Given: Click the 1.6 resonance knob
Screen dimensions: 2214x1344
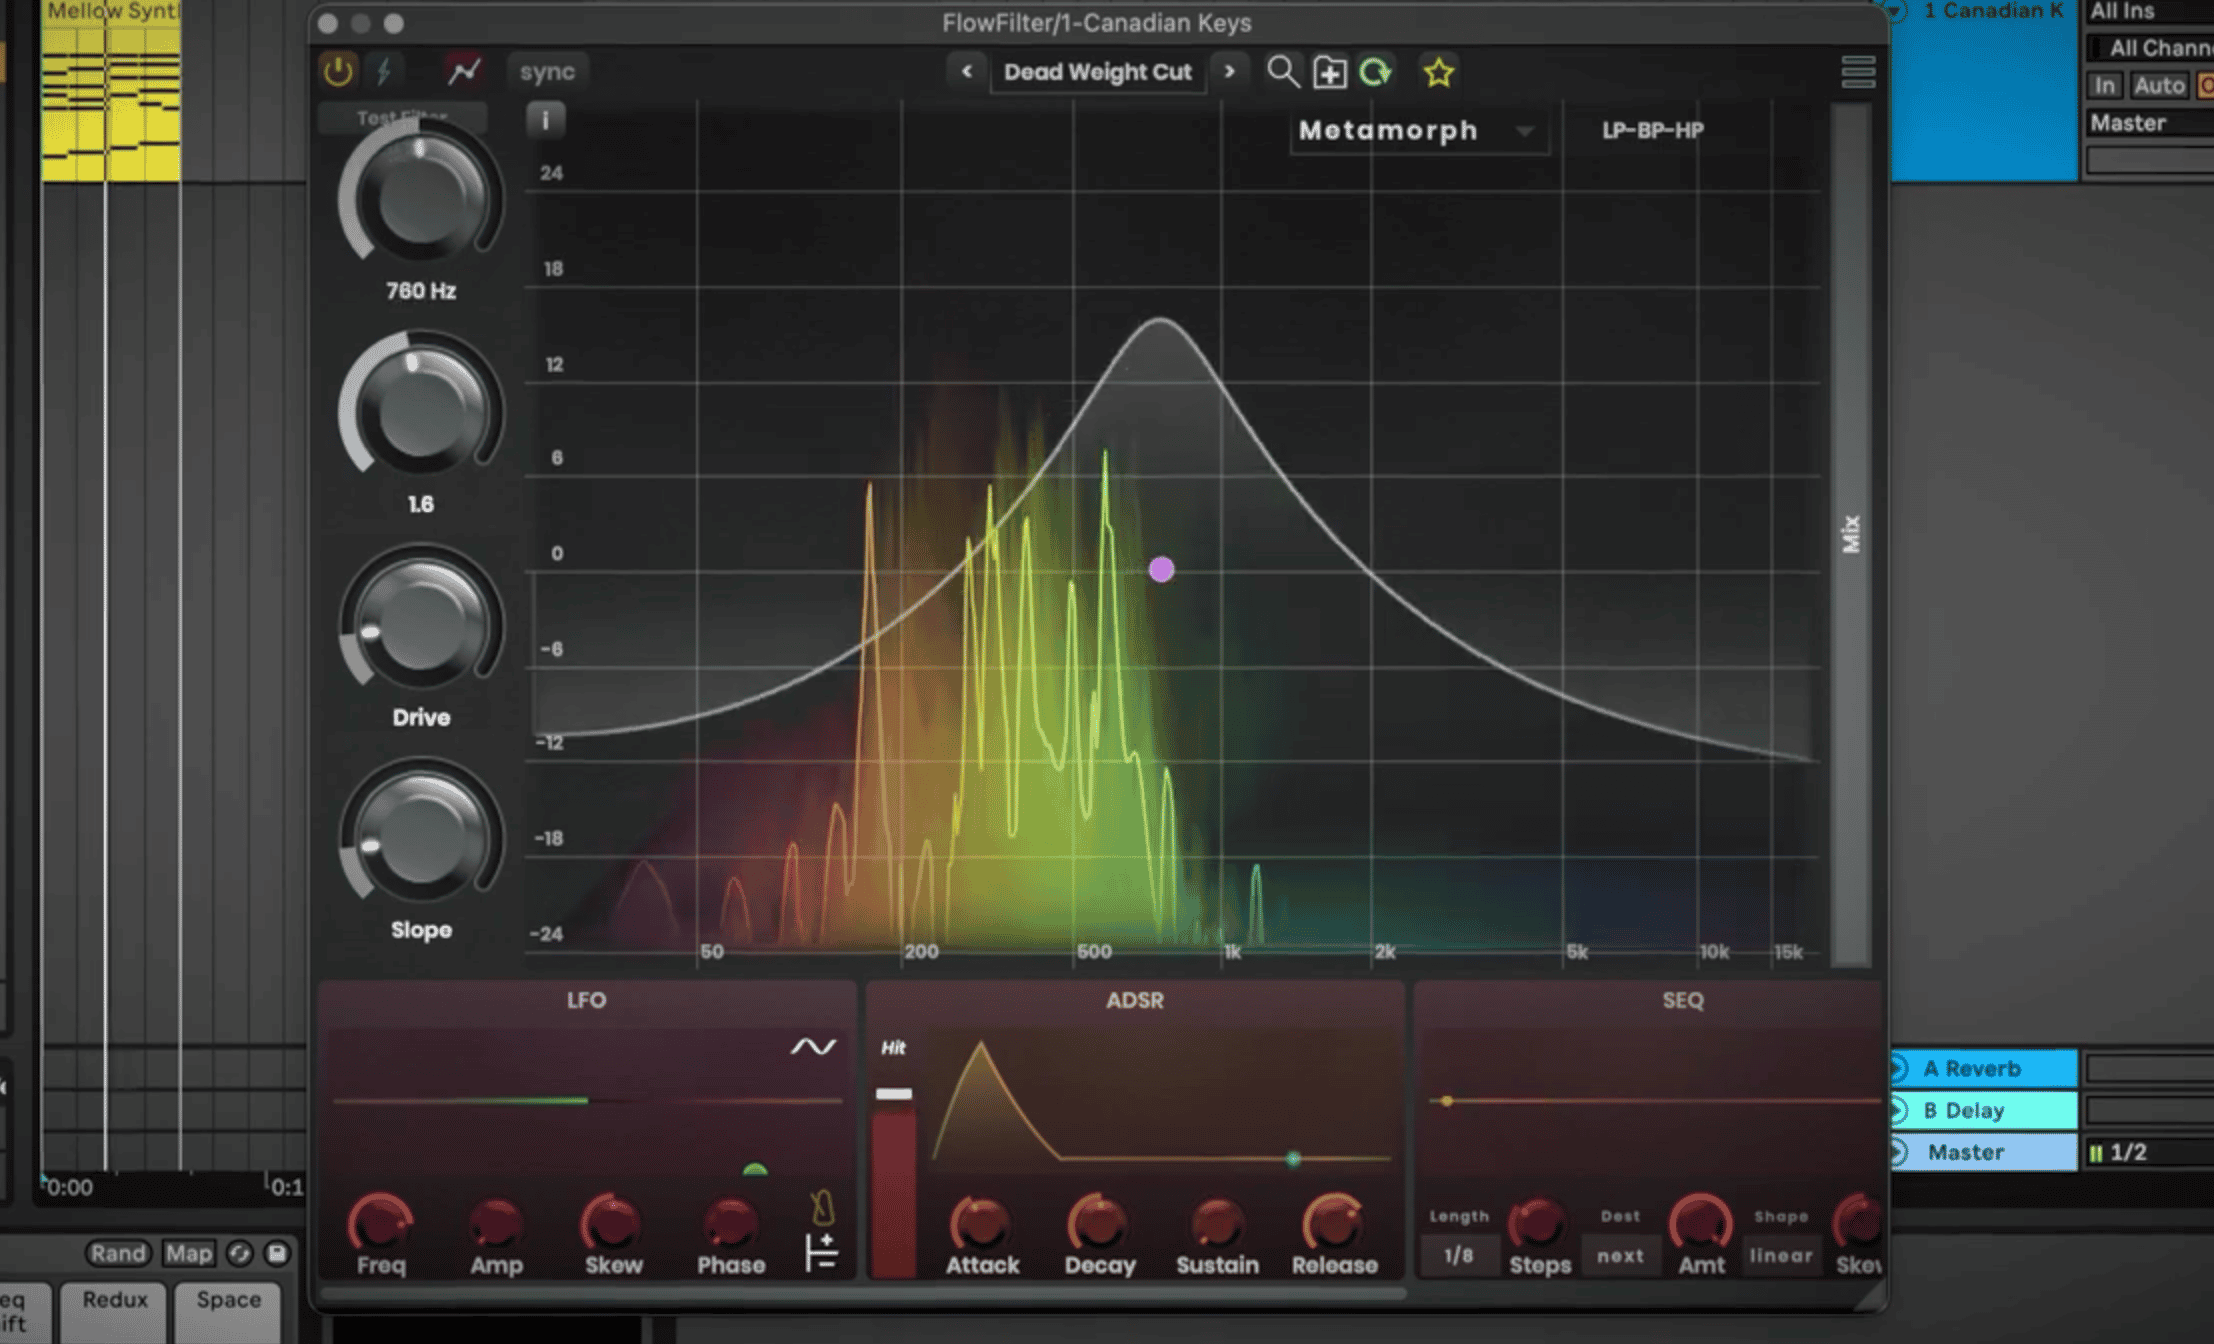Looking at the screenshot, I should 421,410.
